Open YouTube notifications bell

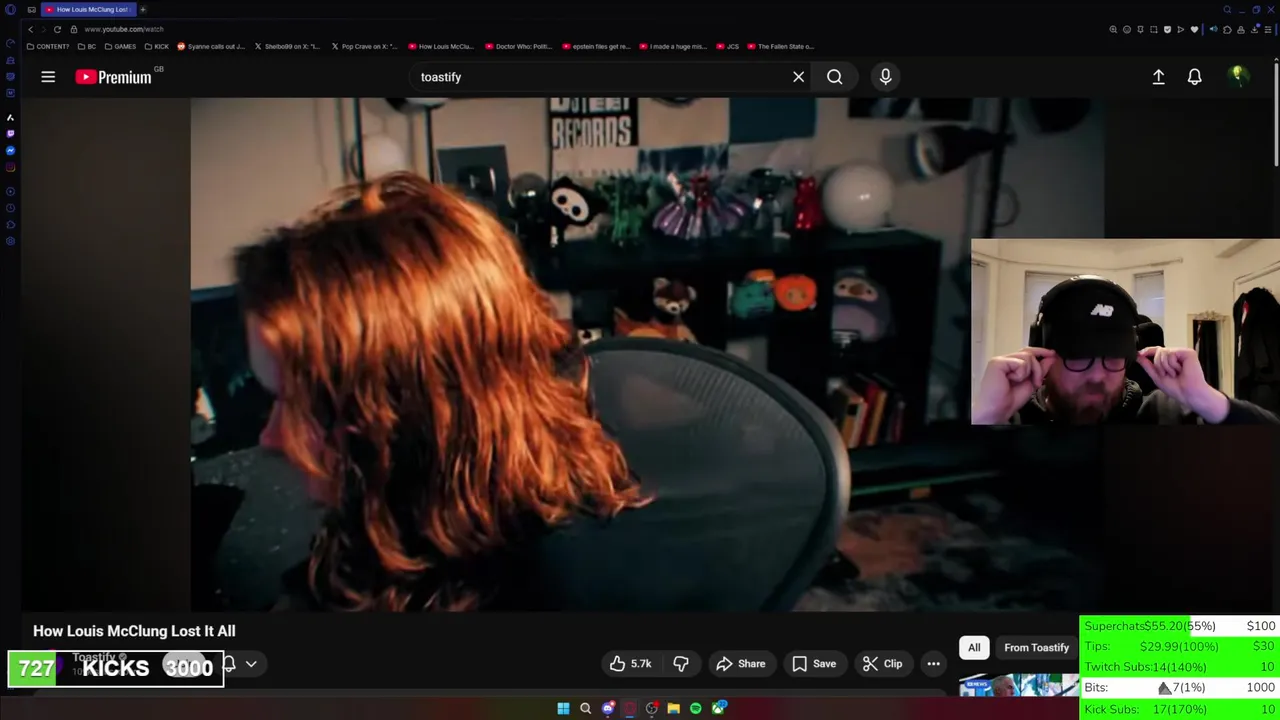tap(1194, 77)
